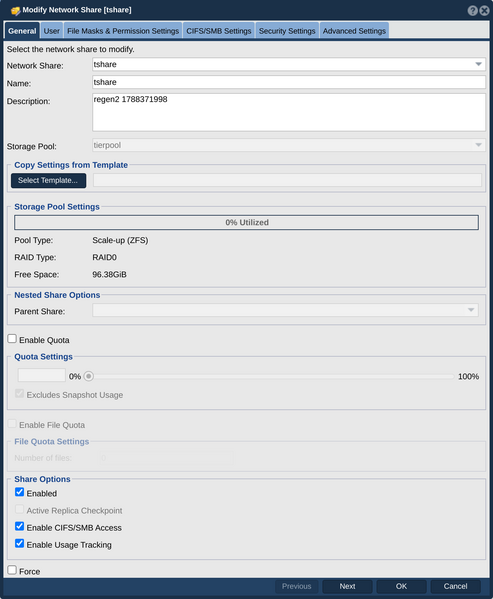Viewport: 493px width, 599px height.
Task: Switch to the General tab
Action: point(22,31)
